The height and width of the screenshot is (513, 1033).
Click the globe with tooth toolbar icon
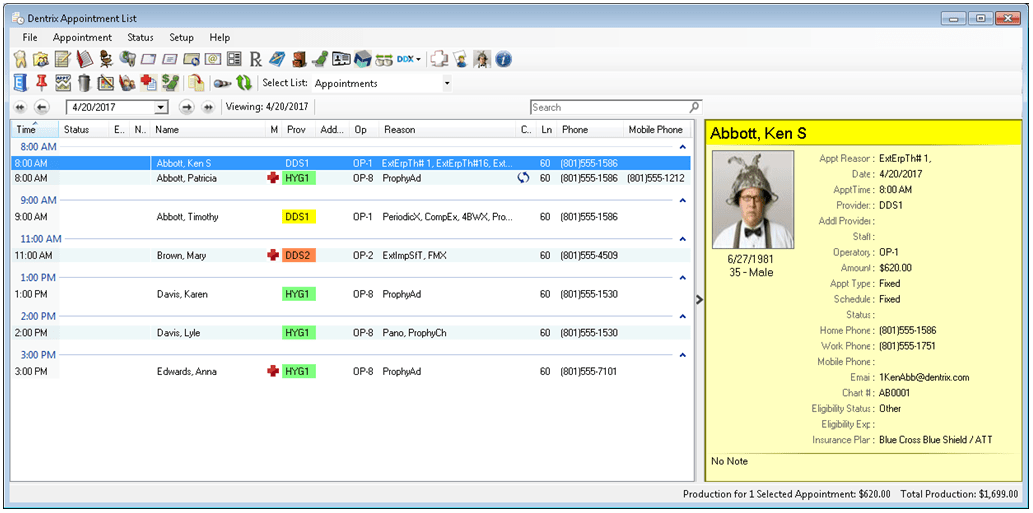pos(127,59)
